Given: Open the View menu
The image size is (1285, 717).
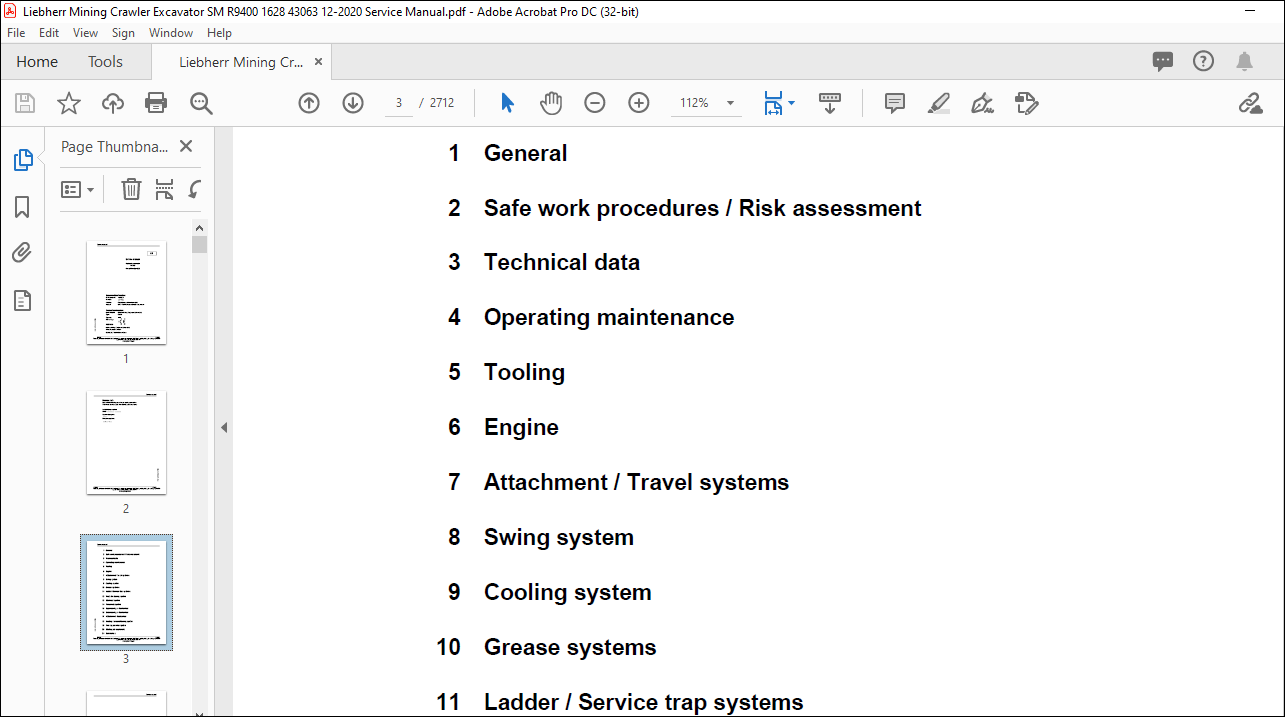Looking at the screenshot, I should pos(86,33).
